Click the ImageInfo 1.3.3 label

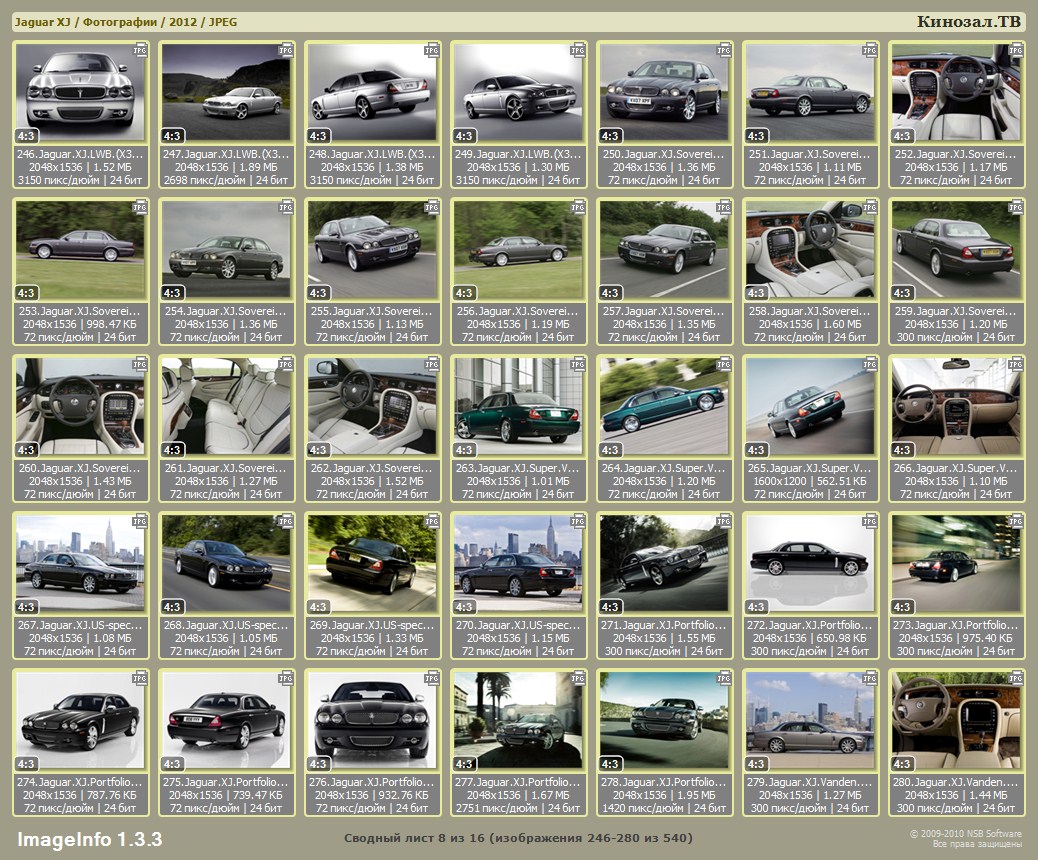pos(89,838)
